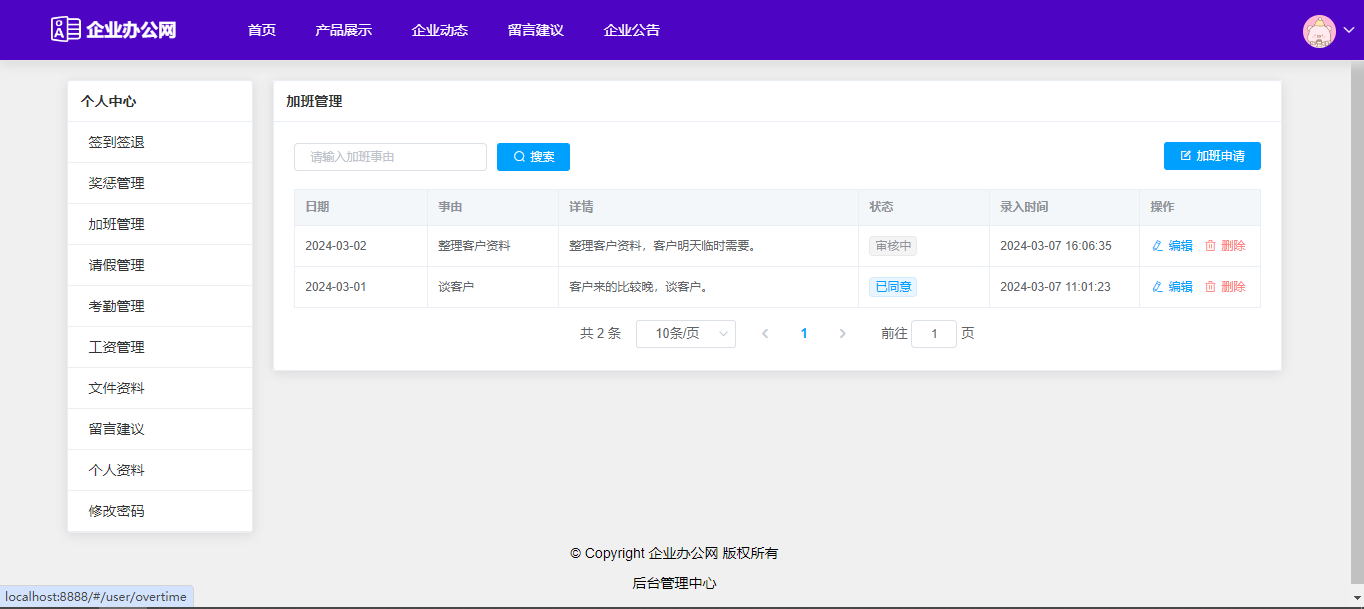Go to previous page arrow
This screenshot has height=609, width=1364.
pos(765,334)
